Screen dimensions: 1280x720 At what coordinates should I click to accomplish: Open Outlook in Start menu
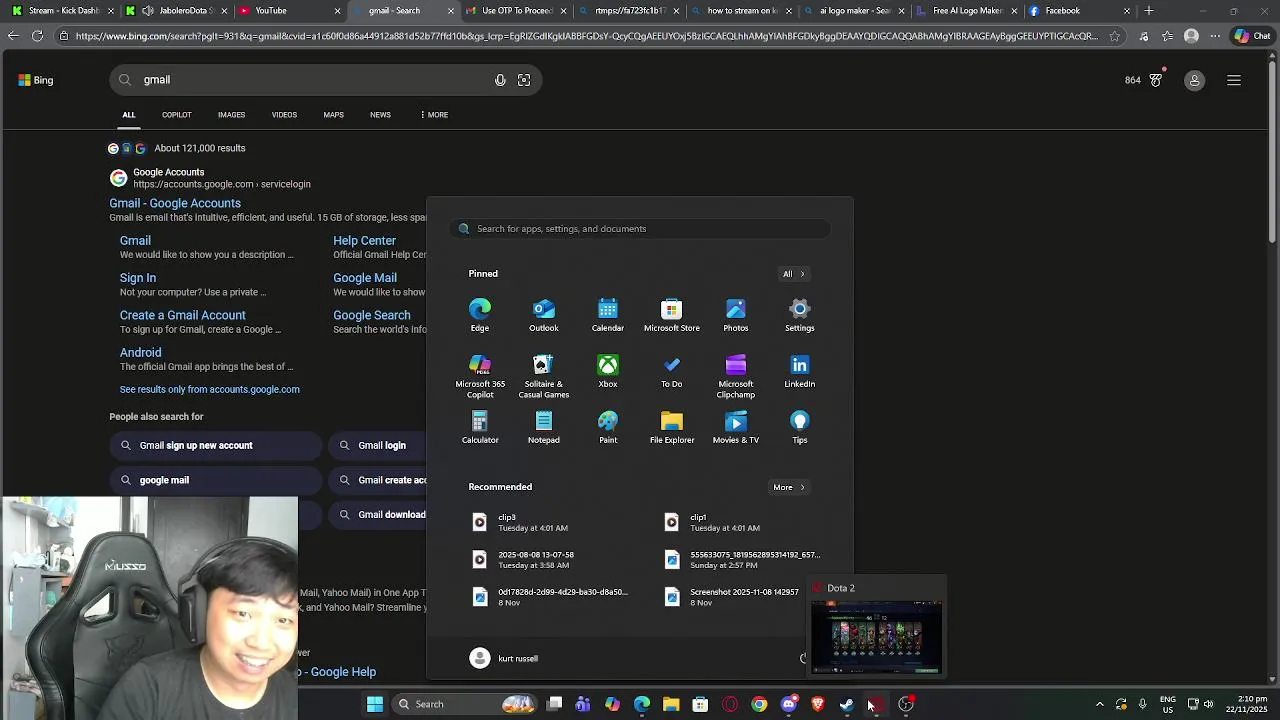[x=544, y=315]
